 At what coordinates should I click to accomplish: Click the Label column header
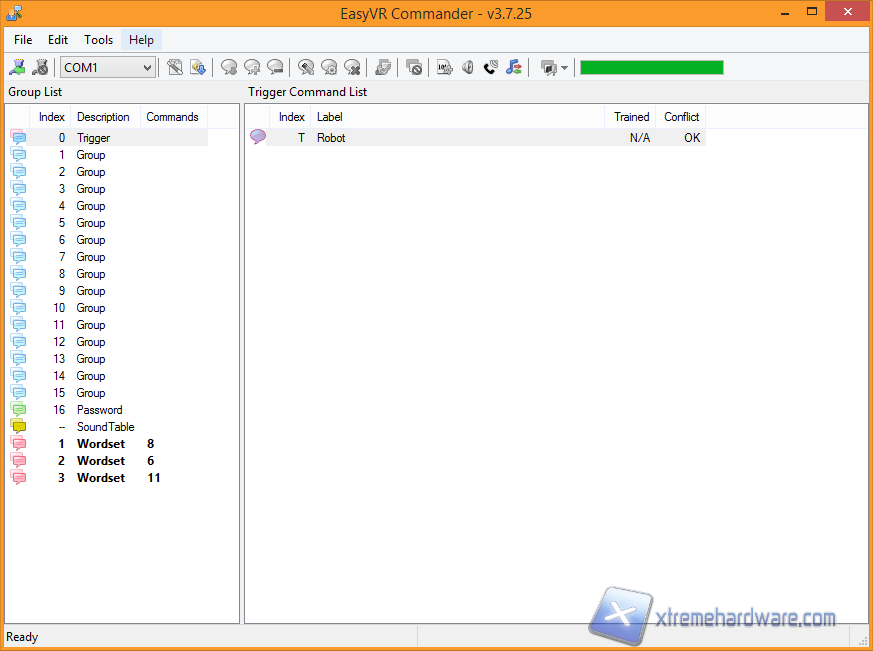pyautogui.click(x=329, y=117)
